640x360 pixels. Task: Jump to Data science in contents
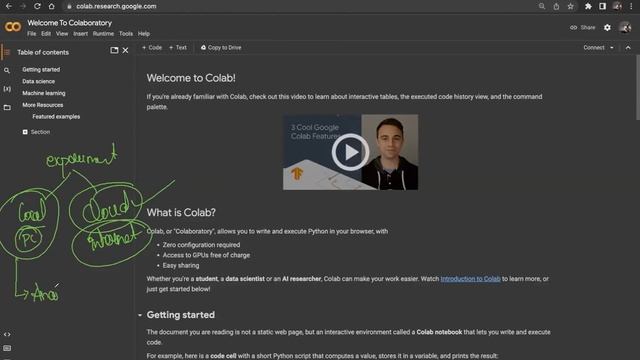coord(38,81)
